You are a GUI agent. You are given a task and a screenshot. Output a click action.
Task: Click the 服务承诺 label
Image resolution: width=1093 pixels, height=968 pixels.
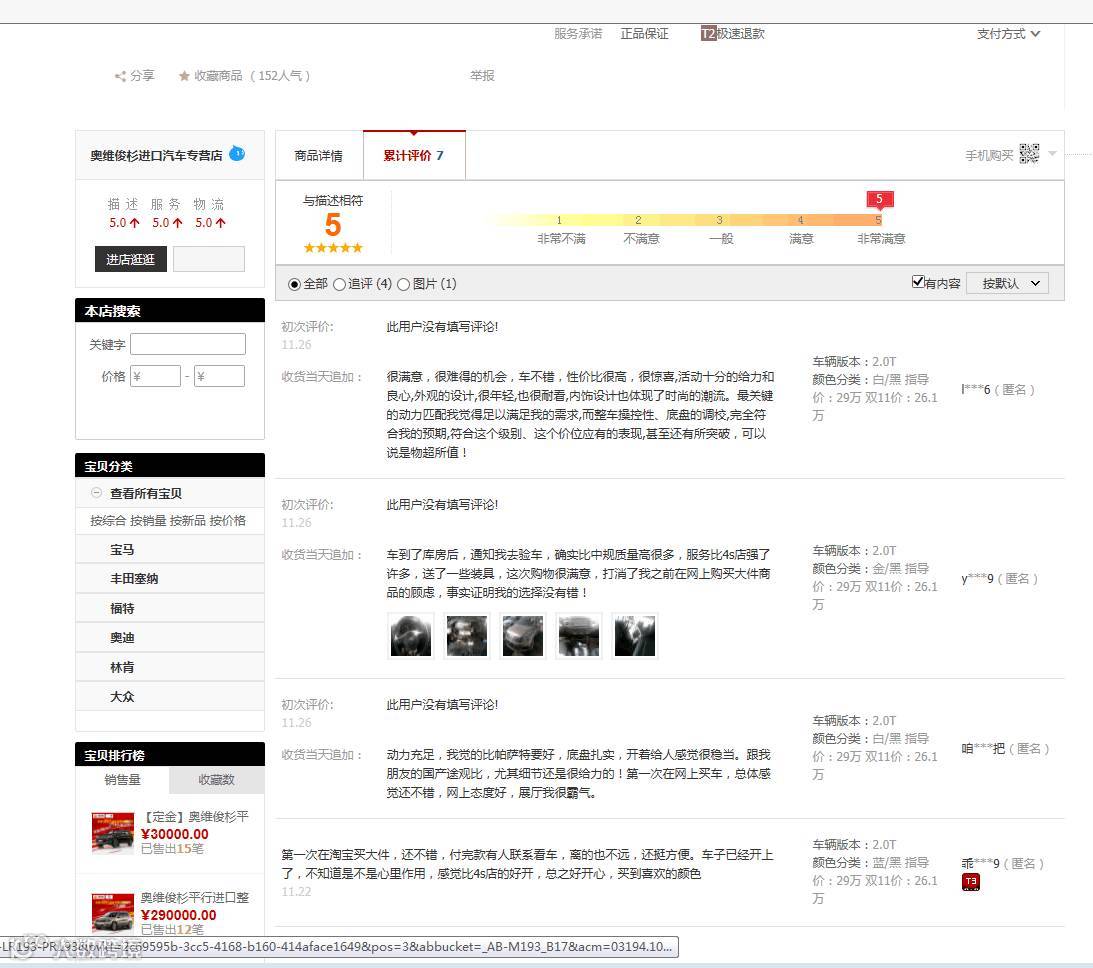(x=578, y=33)
